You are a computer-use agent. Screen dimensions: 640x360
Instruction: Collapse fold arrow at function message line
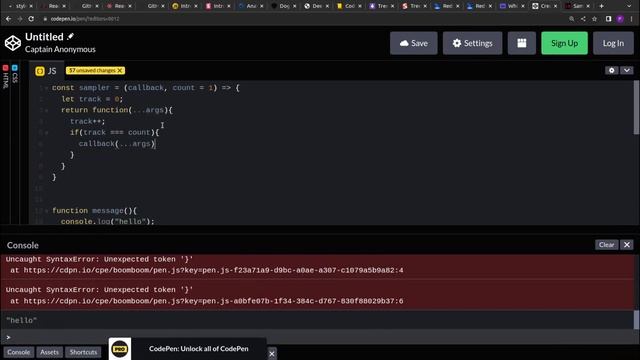coord(47,211)
